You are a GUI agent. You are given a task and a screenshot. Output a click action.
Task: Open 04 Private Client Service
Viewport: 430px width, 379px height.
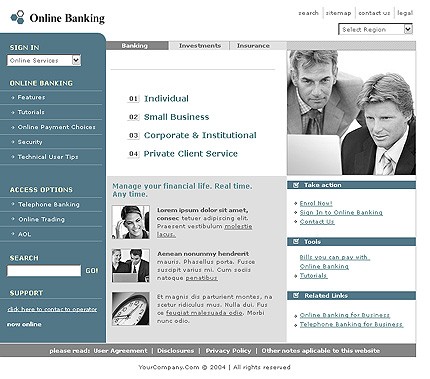183,154
